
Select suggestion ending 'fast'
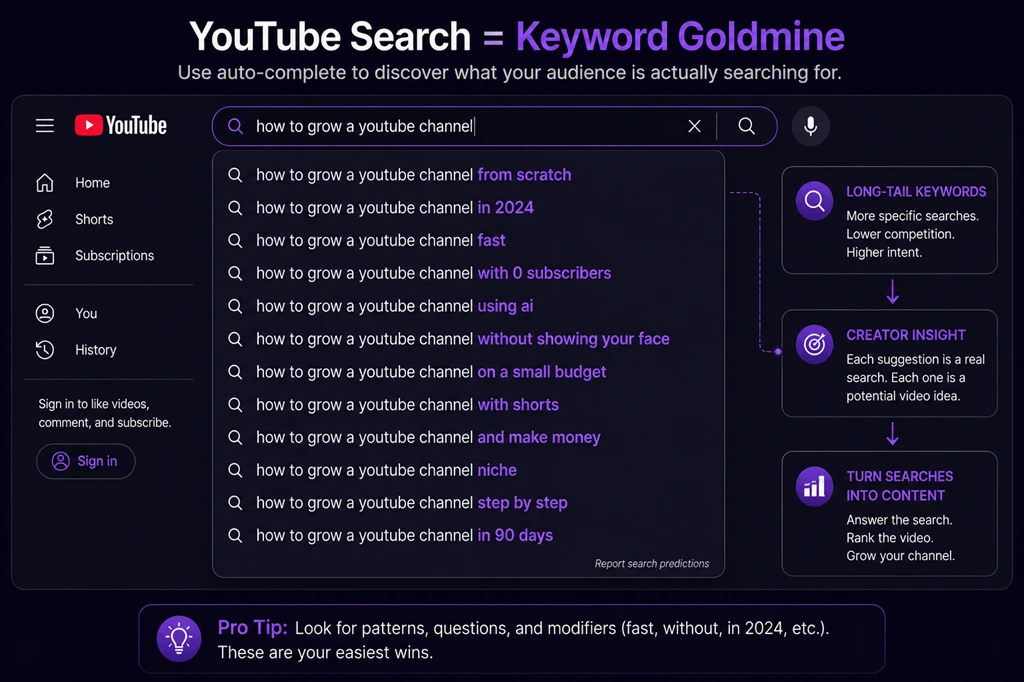[x=468, y=240]
